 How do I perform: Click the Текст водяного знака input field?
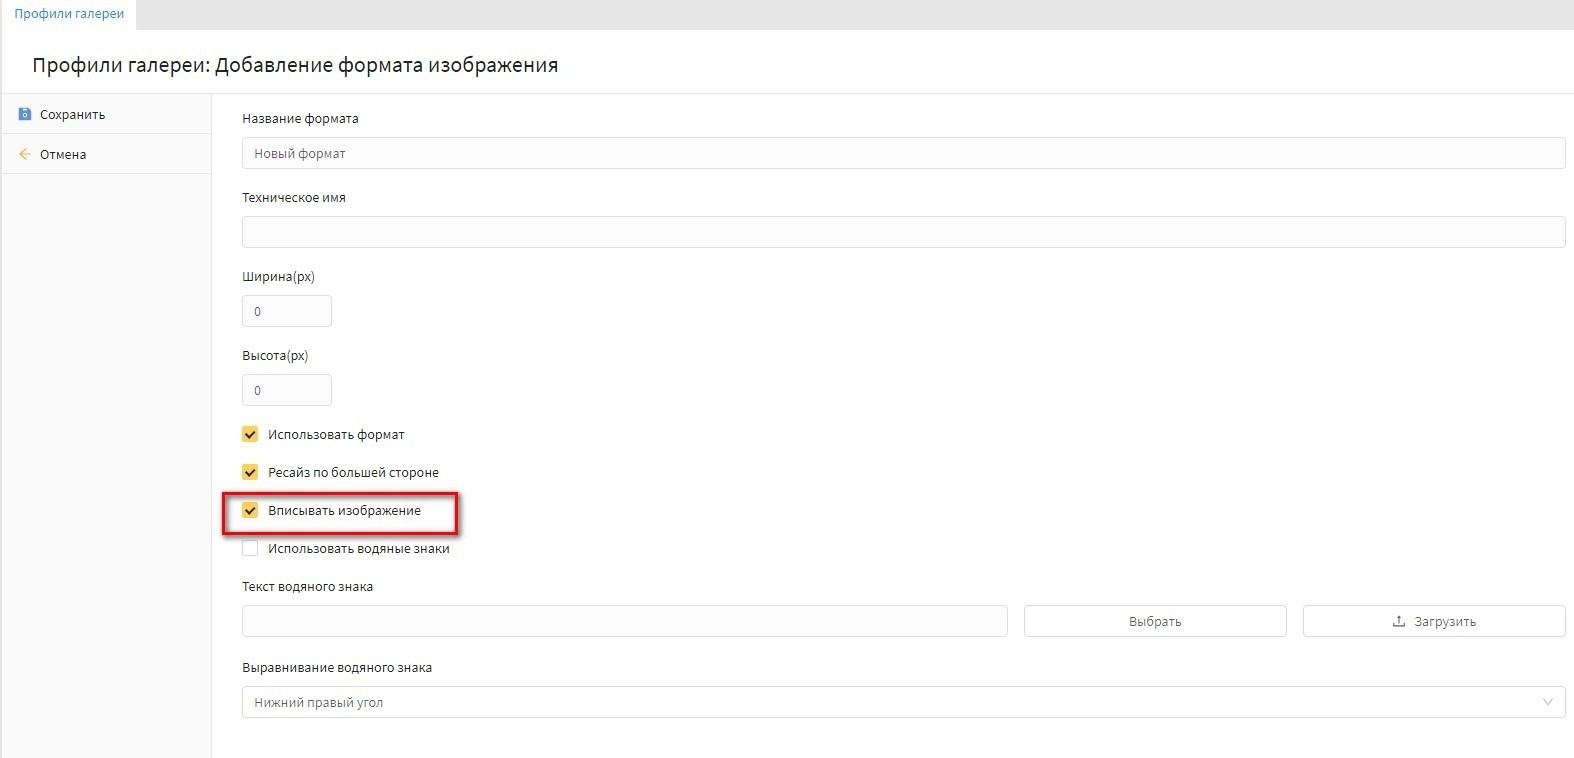click(x=624, y=621)
